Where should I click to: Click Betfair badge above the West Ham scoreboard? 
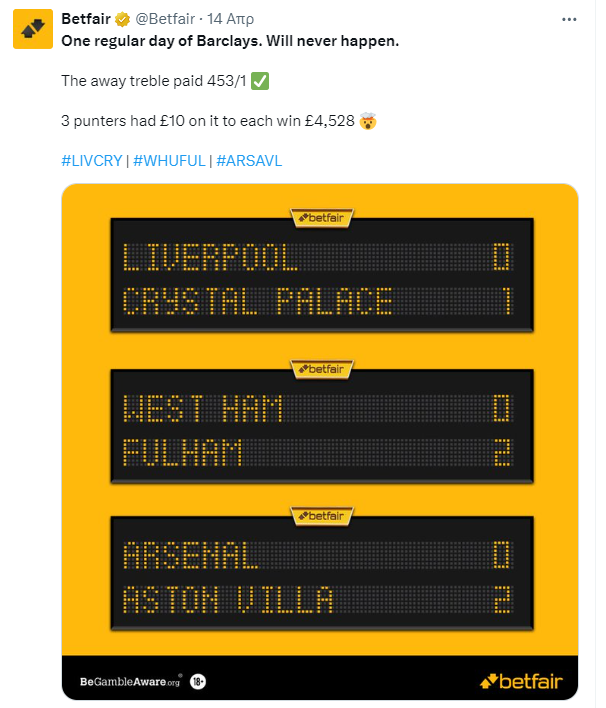320,368
